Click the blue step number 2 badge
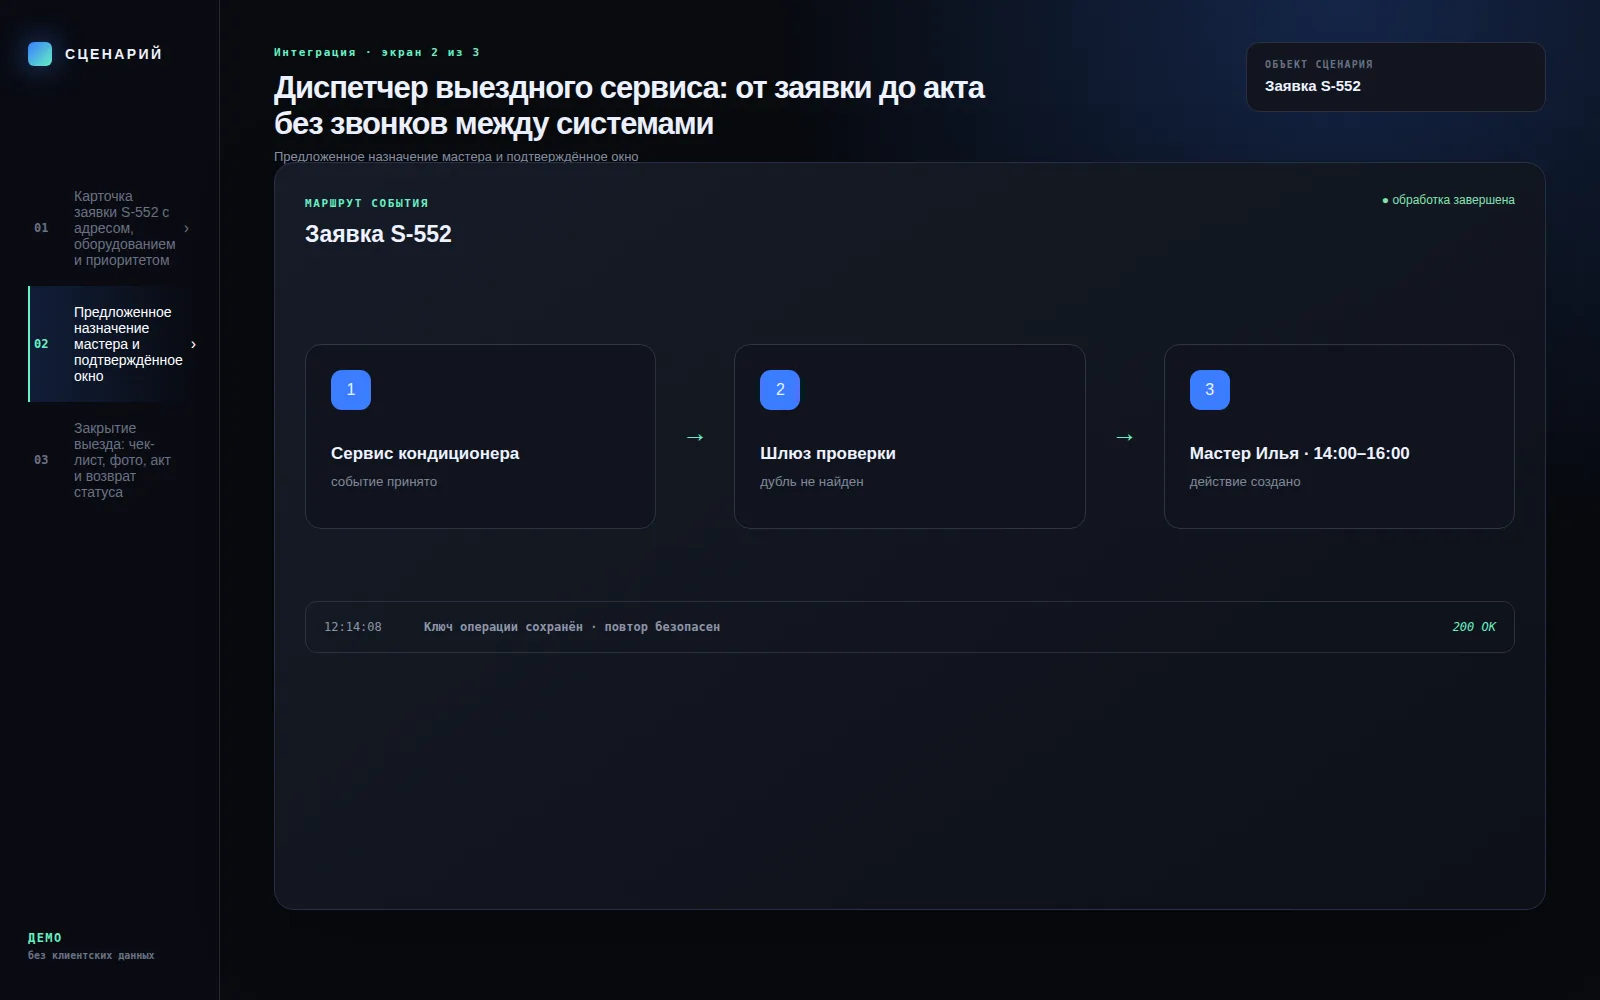The width and height of the screenshot is (1600, 1000). coord(780,390)
